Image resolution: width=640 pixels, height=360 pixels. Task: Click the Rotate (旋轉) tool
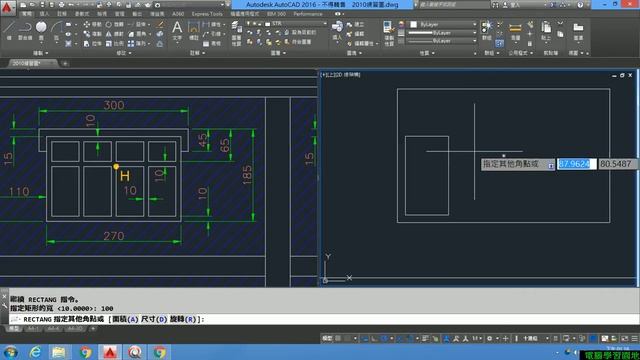[x=115, y=24]
